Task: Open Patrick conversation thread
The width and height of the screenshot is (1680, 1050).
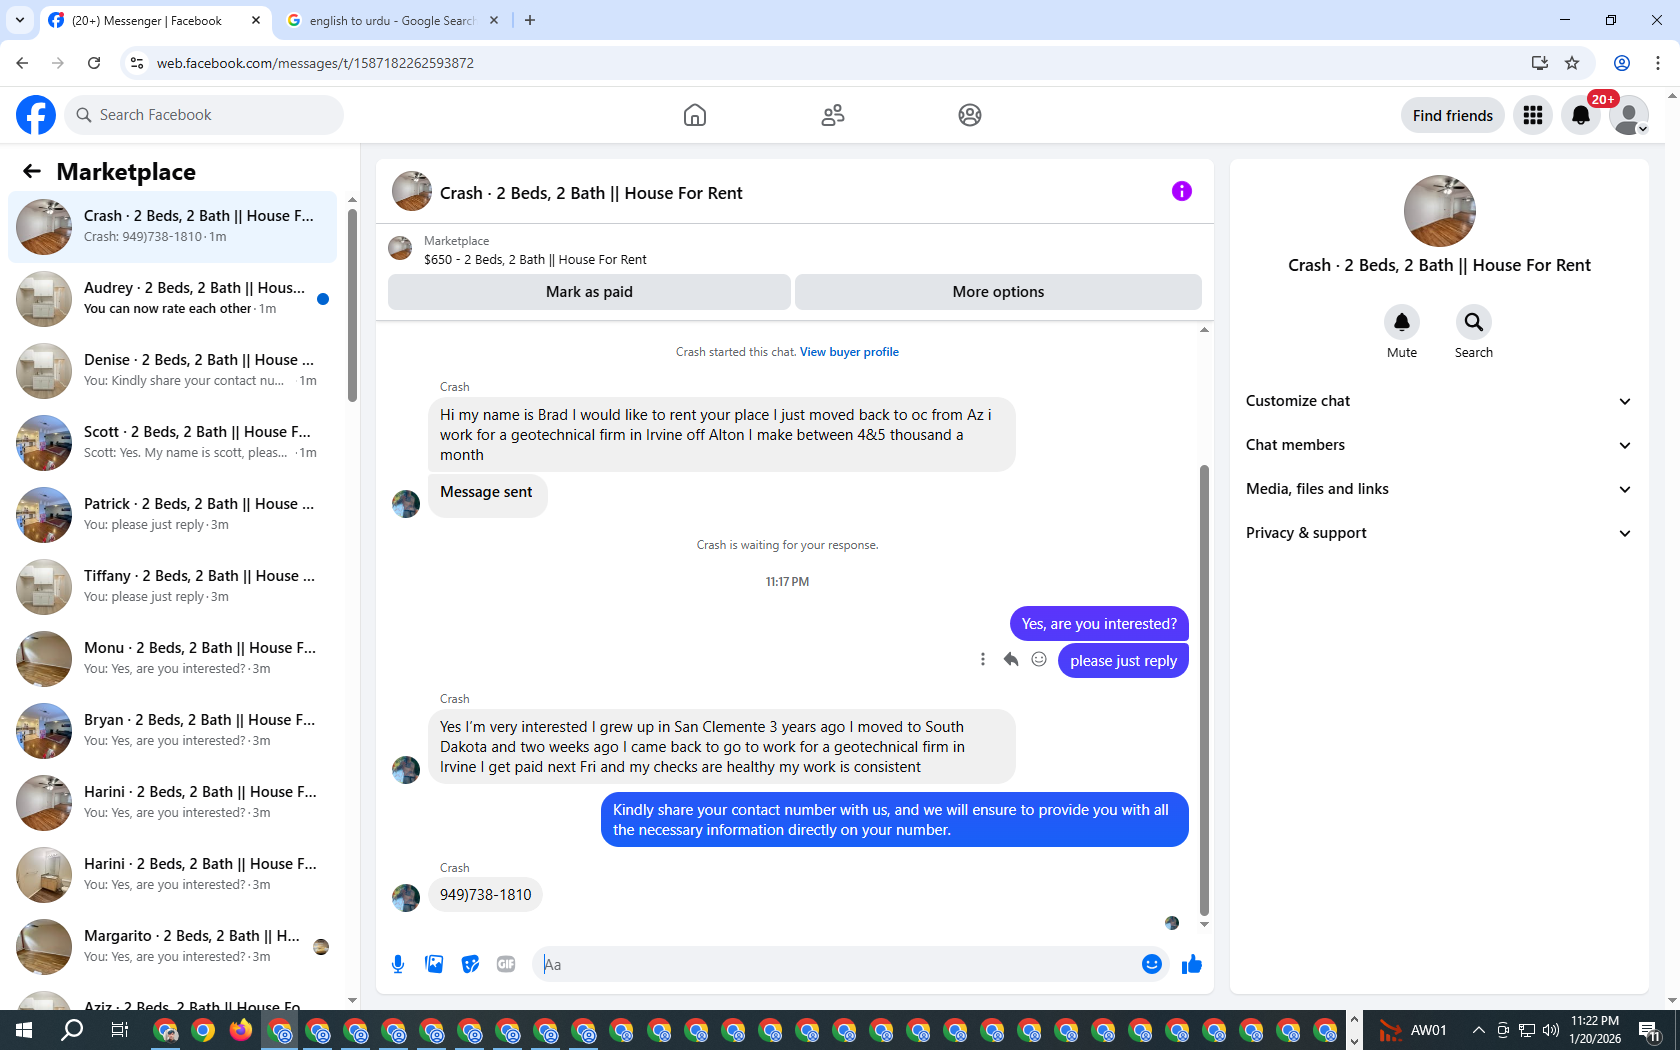Action: [x=173, y=515]
